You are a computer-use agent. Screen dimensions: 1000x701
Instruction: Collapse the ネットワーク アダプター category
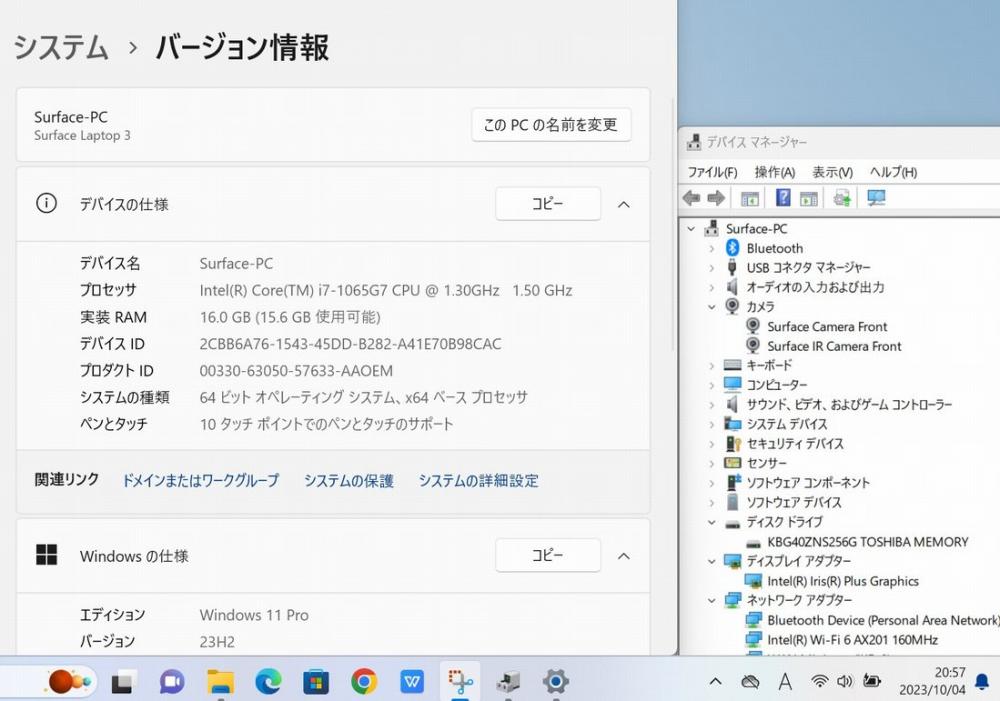(712, 600)
